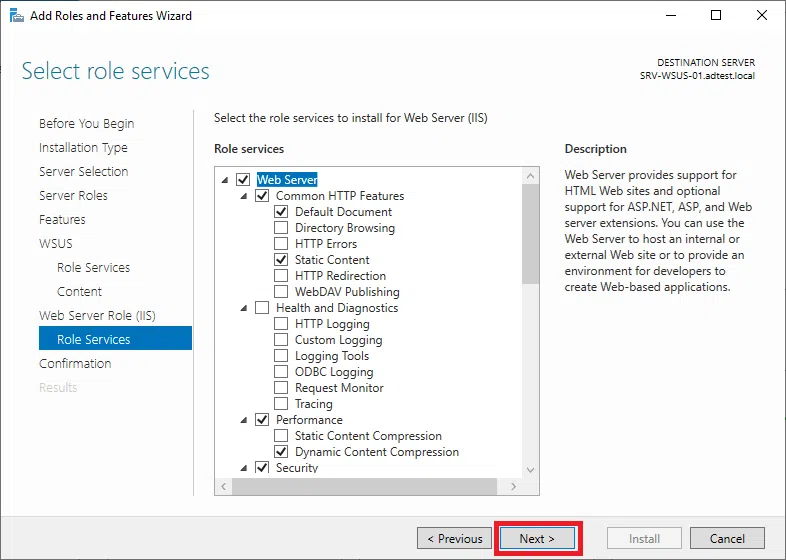Check the Directory Browsing checkbox
This screenshot has height=560, width=786.
281,228
